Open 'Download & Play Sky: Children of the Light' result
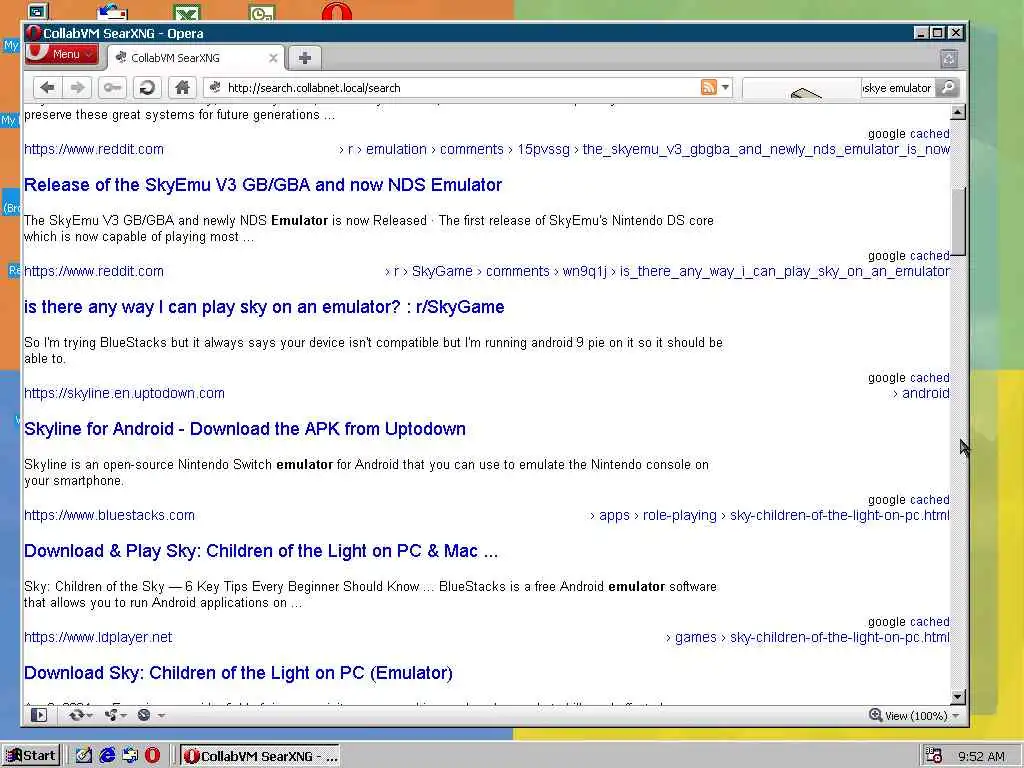The height and width of the screenshot is (768, 1024). click(x=261, y=551)
